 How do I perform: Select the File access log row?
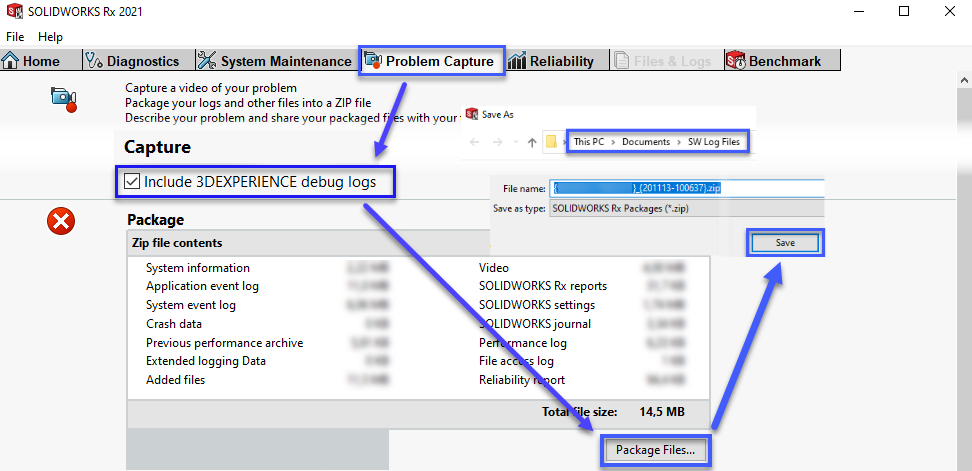pyautogui.click(x=516, y=361)
